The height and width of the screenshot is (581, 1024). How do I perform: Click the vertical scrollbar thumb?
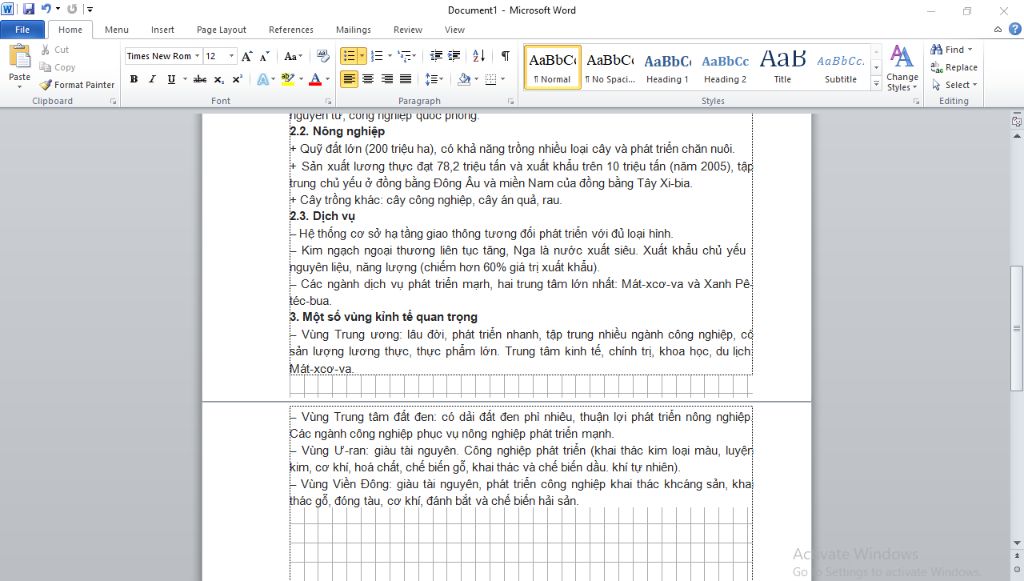coord(1017,328)
